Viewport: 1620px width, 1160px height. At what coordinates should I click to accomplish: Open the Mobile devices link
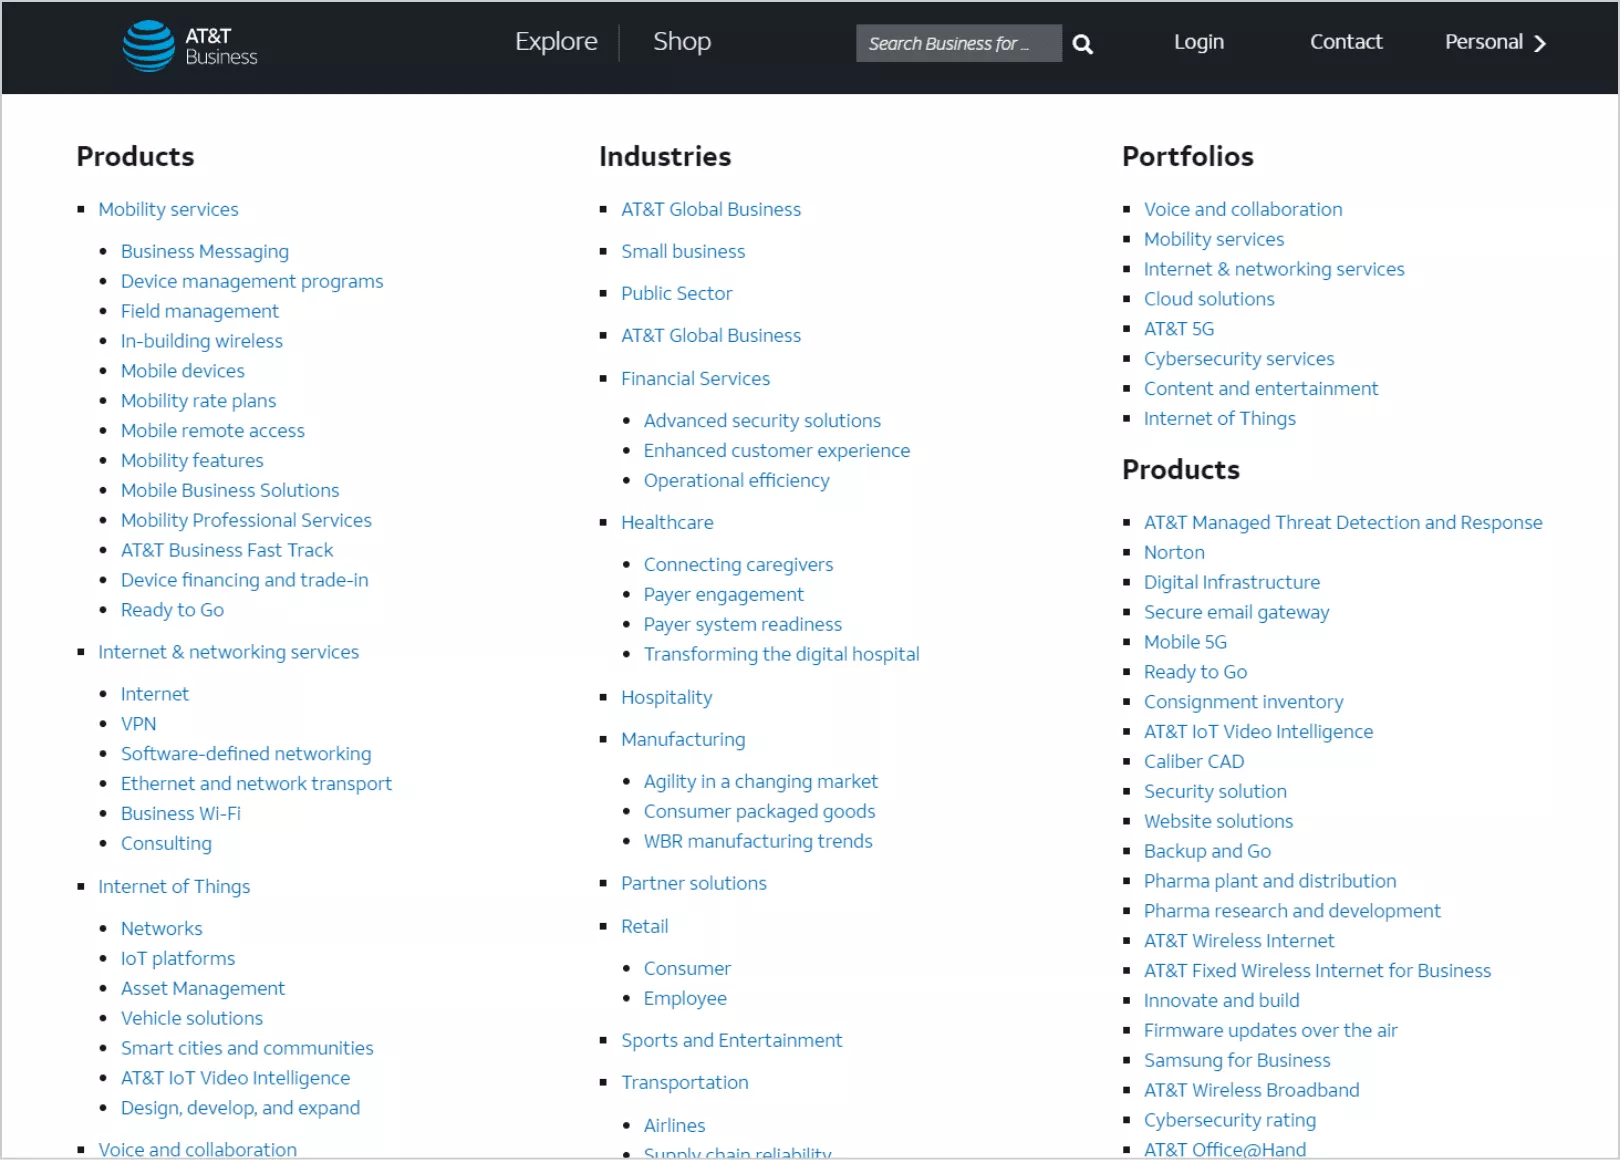point(183,371)
